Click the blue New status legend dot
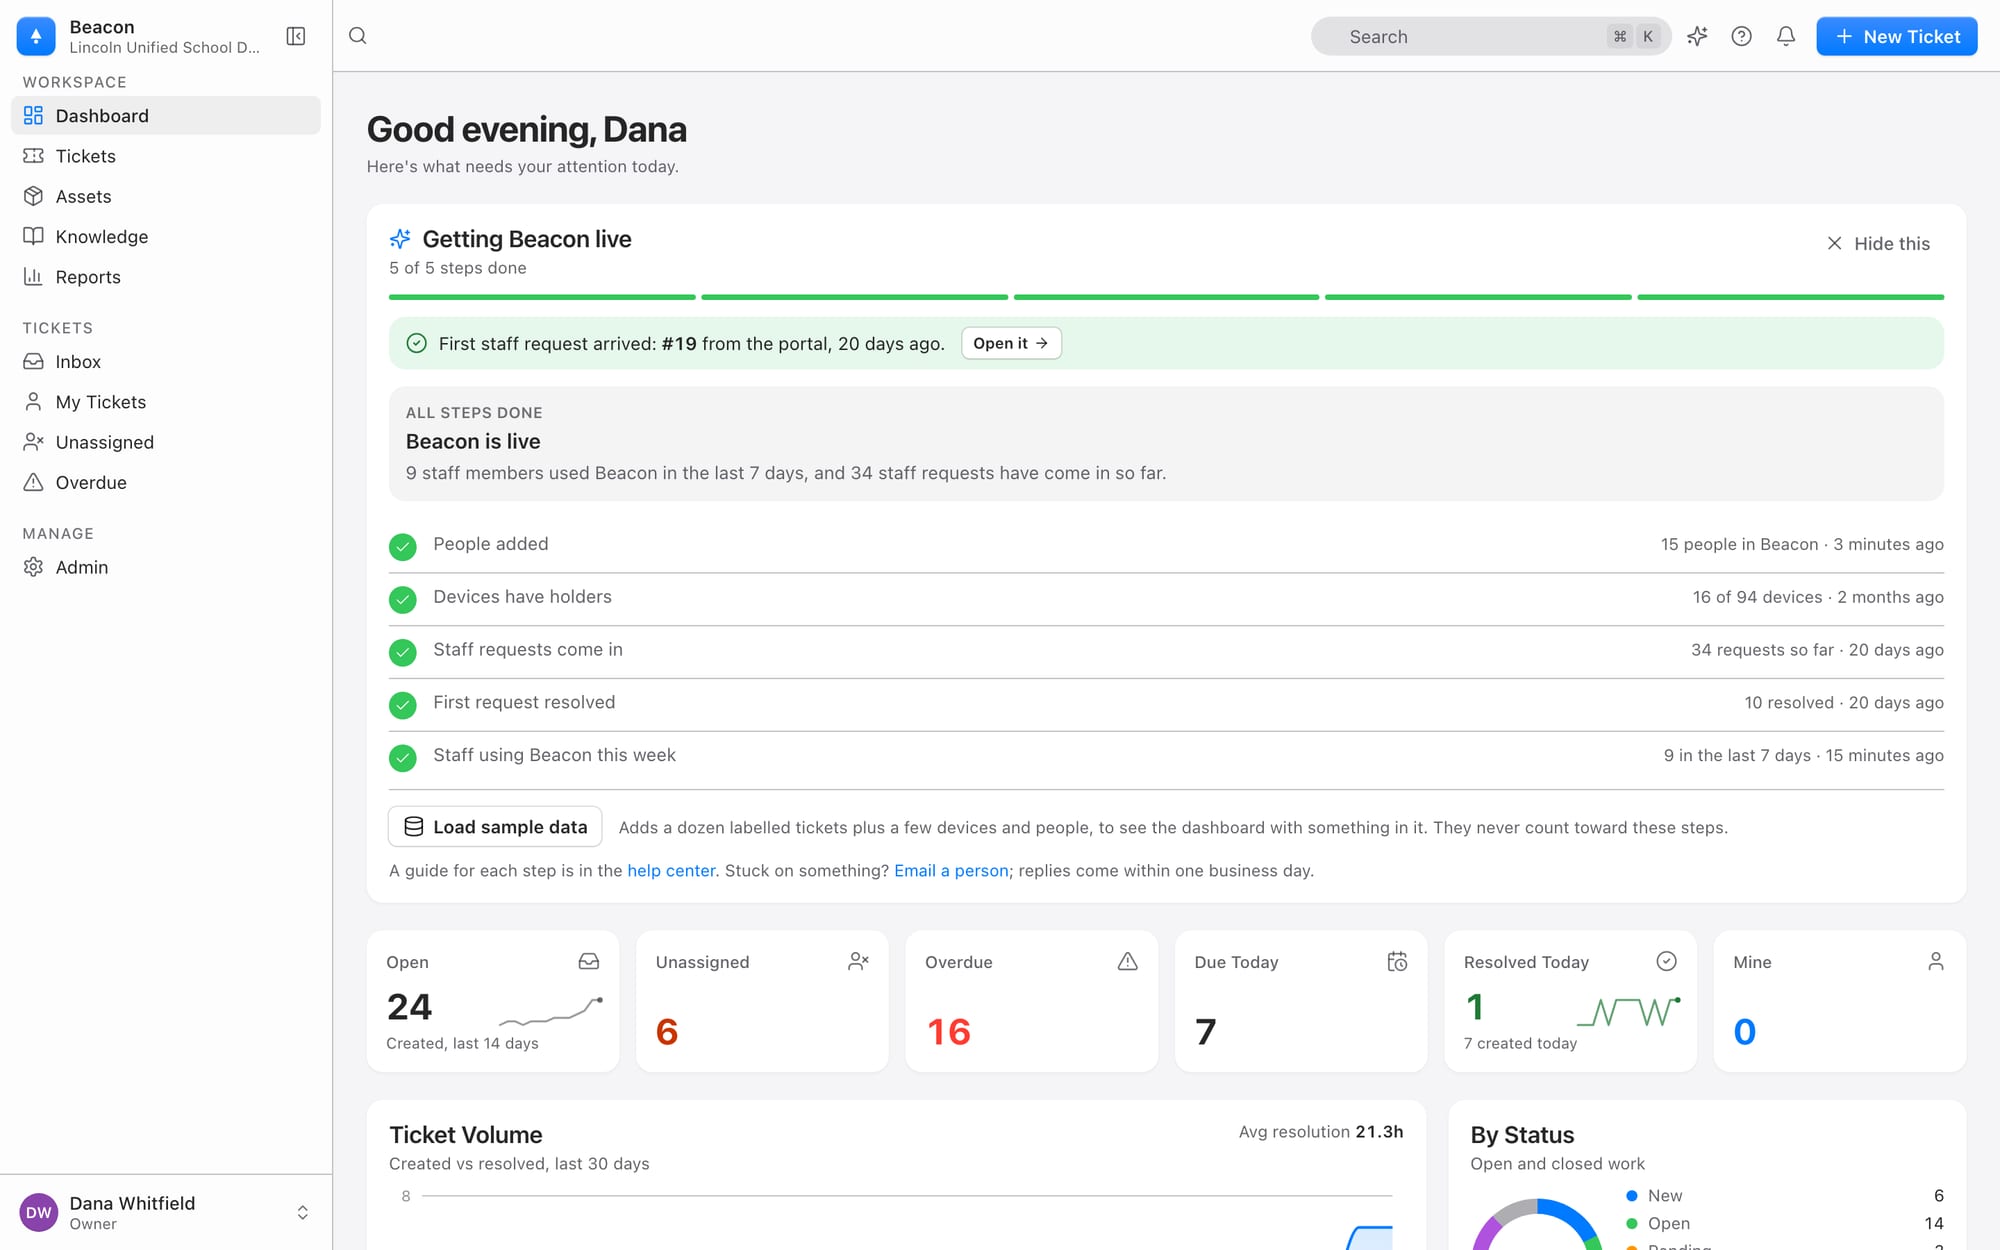The image size is (2000, 1250). coord(1632,1195)
